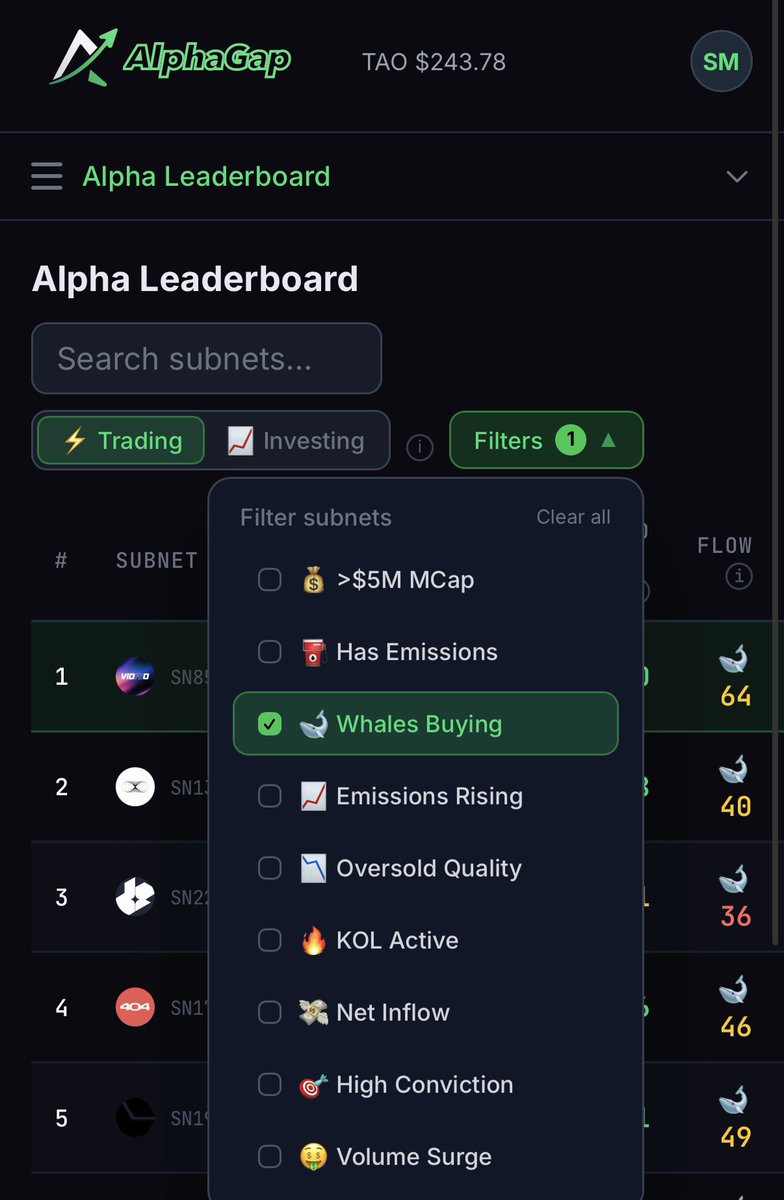The image size is (784, 1200).
Task: Click the SN85 subnet logo in row 1
Action: click(x=135, y=677)
